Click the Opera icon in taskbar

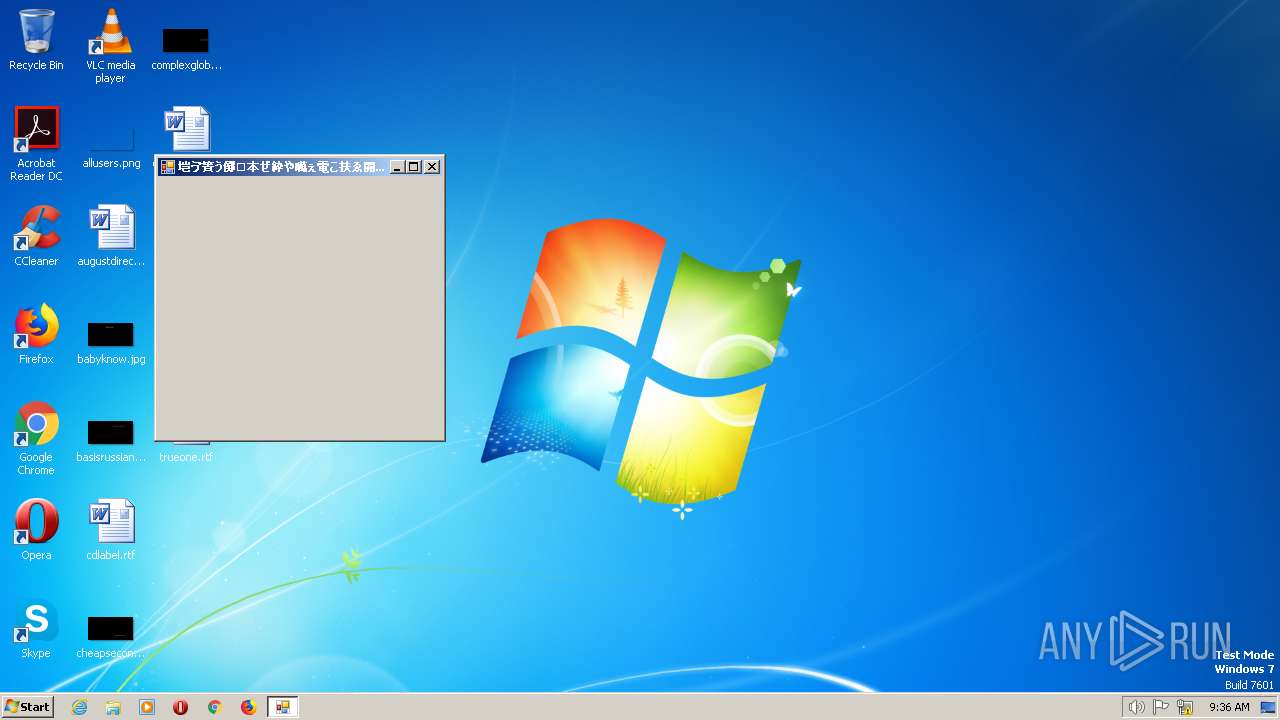pyautogui.click(x=181, y=707)
